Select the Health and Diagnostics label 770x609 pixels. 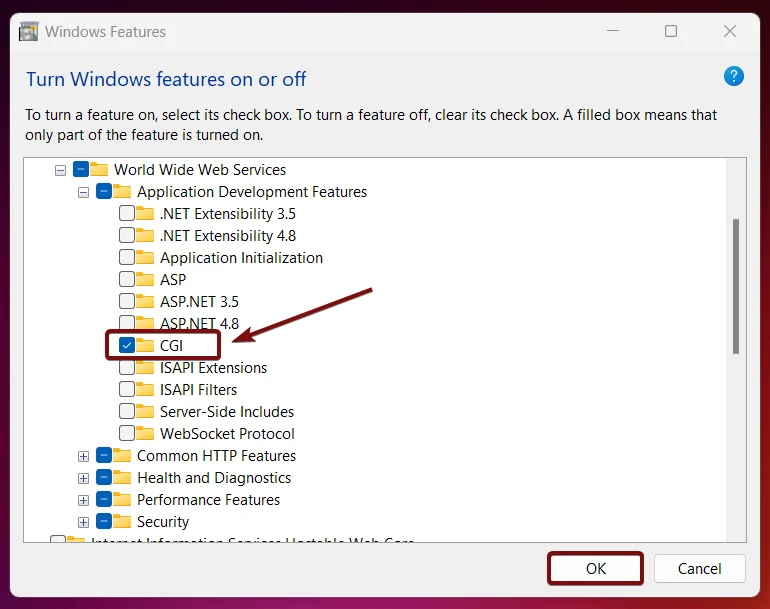(x=214, y=478)
